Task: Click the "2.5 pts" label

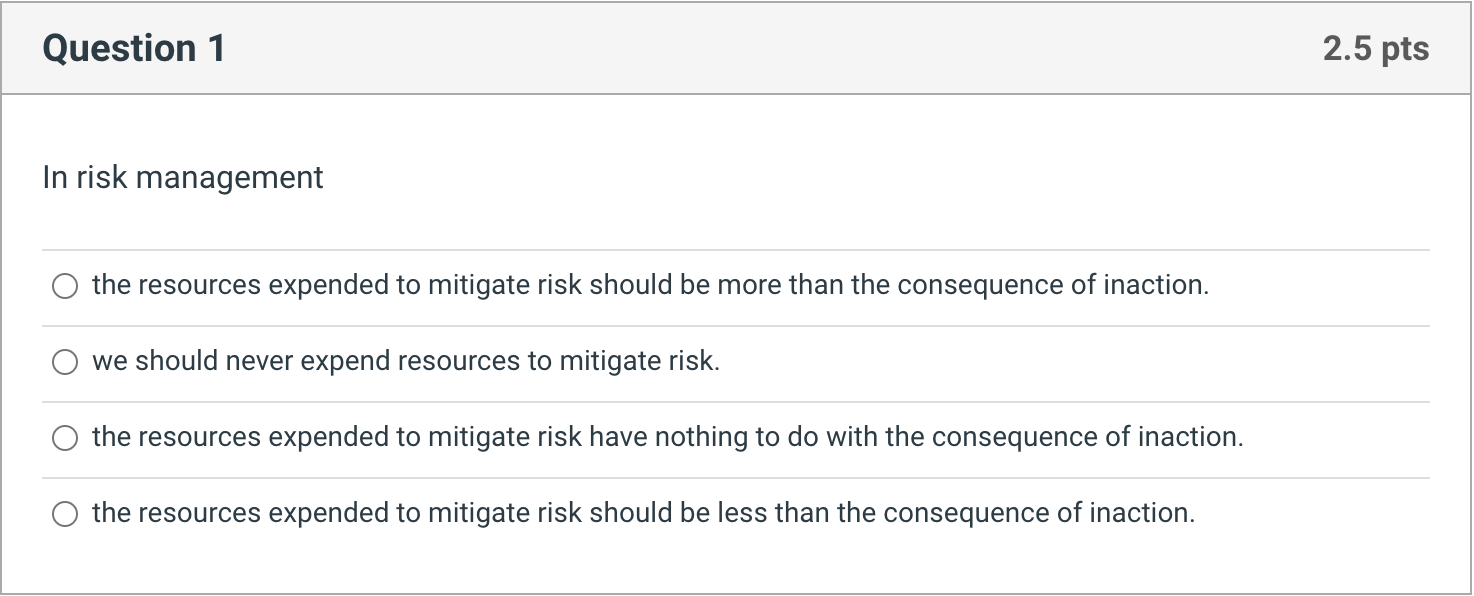Action: point(1376,47)
